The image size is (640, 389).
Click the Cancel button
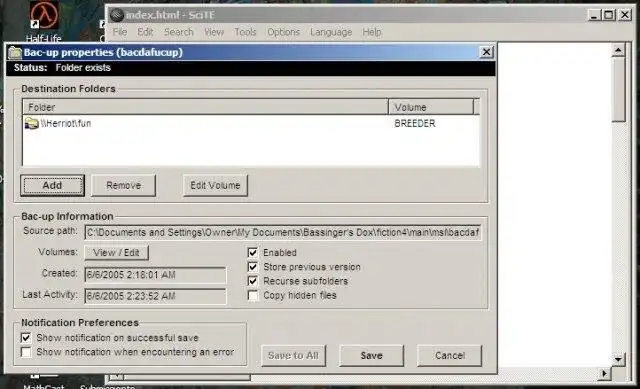[x=449, y=356]
